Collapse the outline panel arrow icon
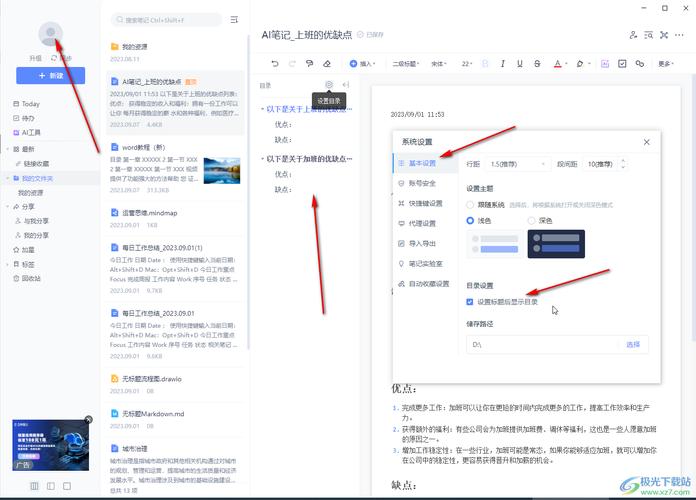 pyautogui.click(x=346, y=84)
